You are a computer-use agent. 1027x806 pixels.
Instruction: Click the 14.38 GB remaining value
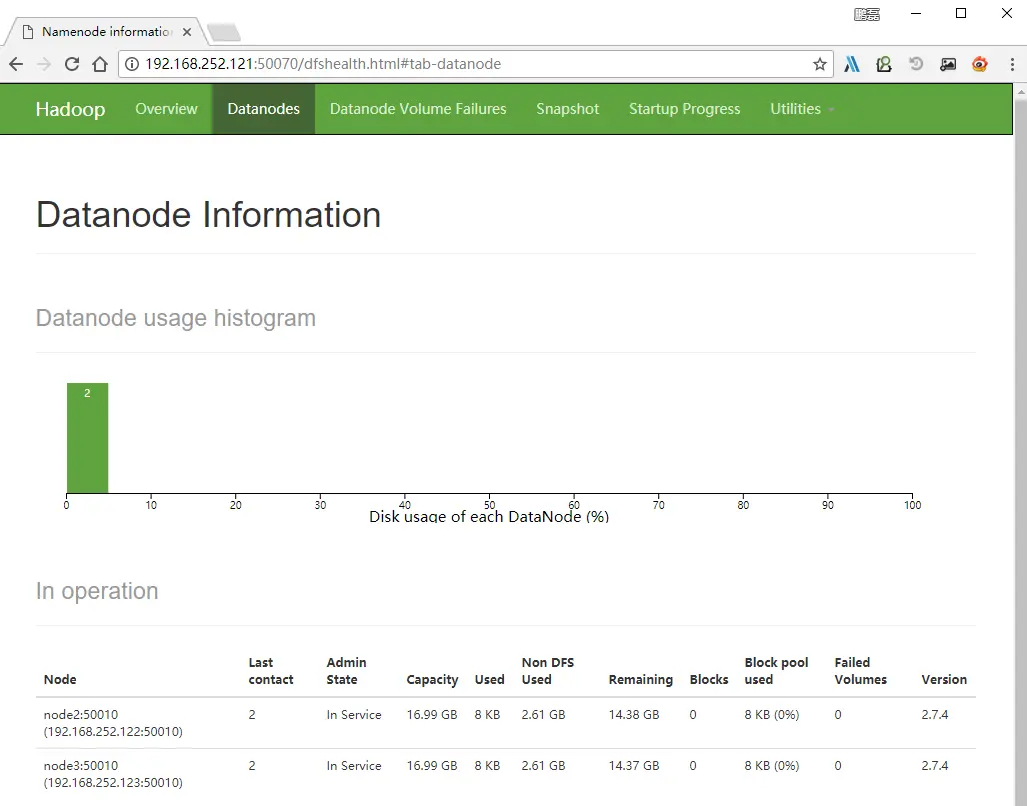[633, 714]
